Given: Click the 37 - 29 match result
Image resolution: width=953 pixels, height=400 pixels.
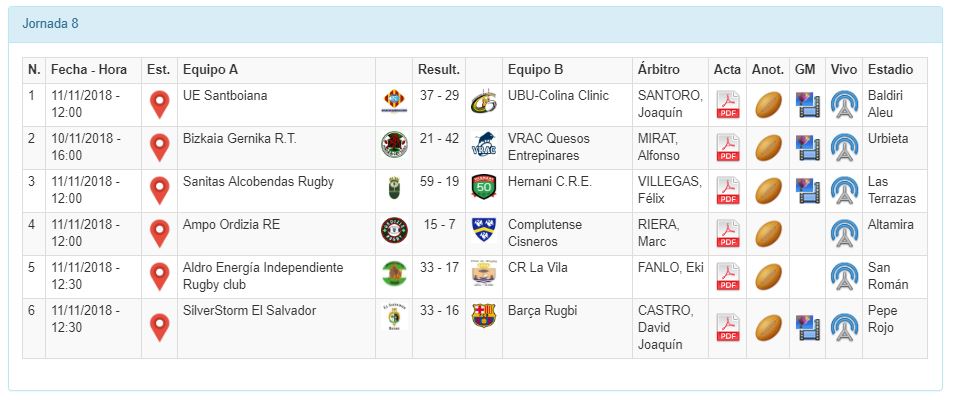Looking at the screenshot, I should coord(439,96).
